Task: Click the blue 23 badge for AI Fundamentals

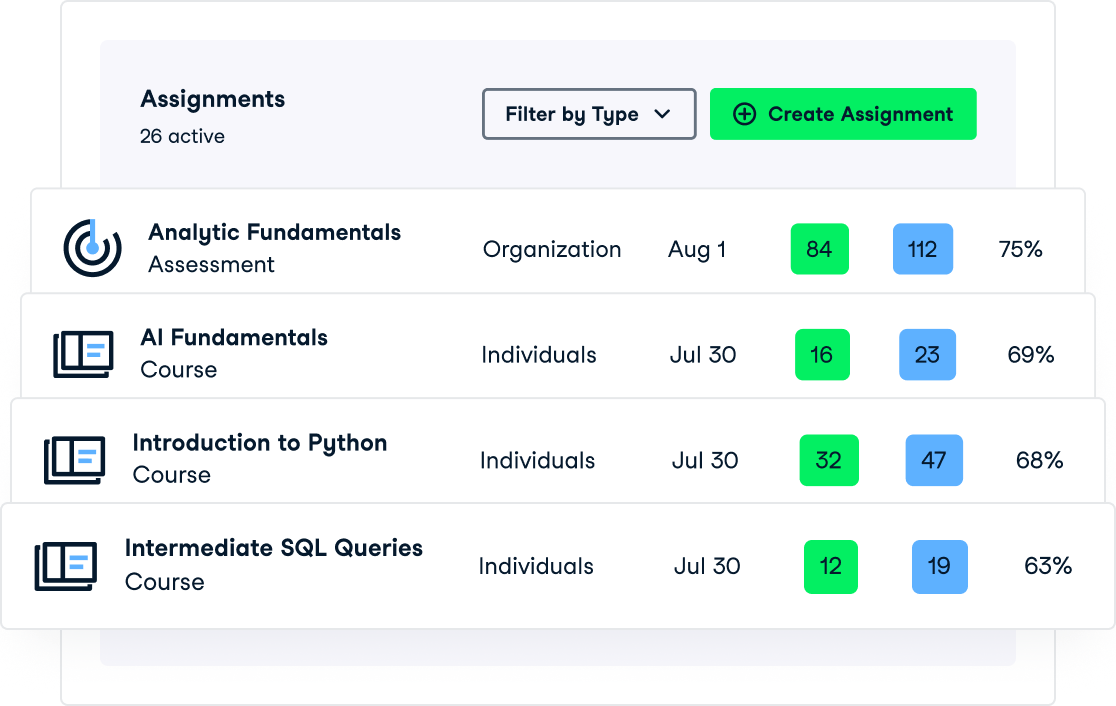Action: [x=927, y=354]
